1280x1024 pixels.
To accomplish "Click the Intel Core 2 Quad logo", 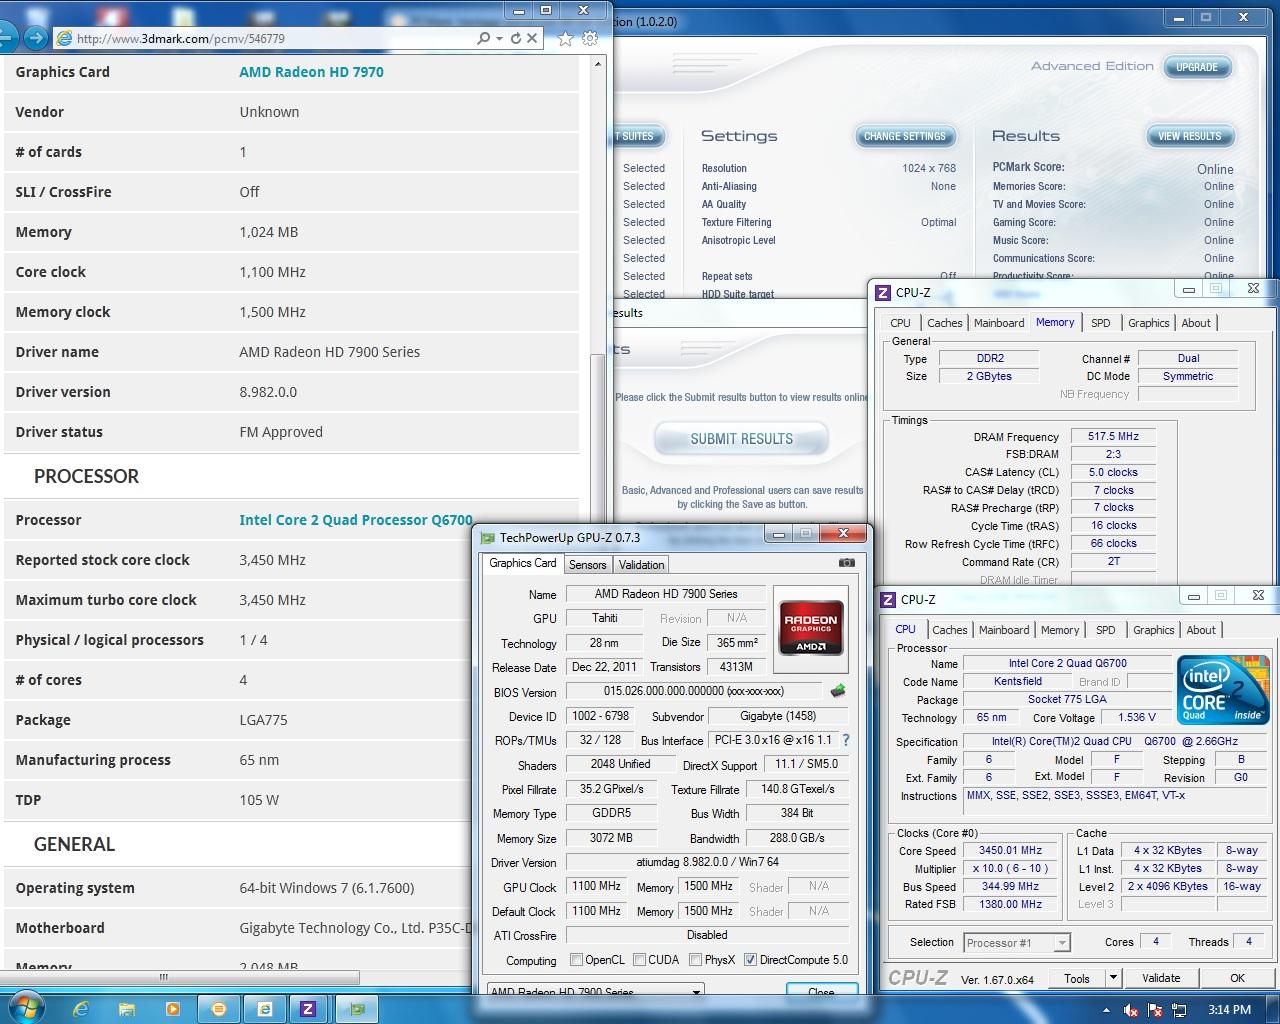I will pyautogui.click(x=1223, y=690).
